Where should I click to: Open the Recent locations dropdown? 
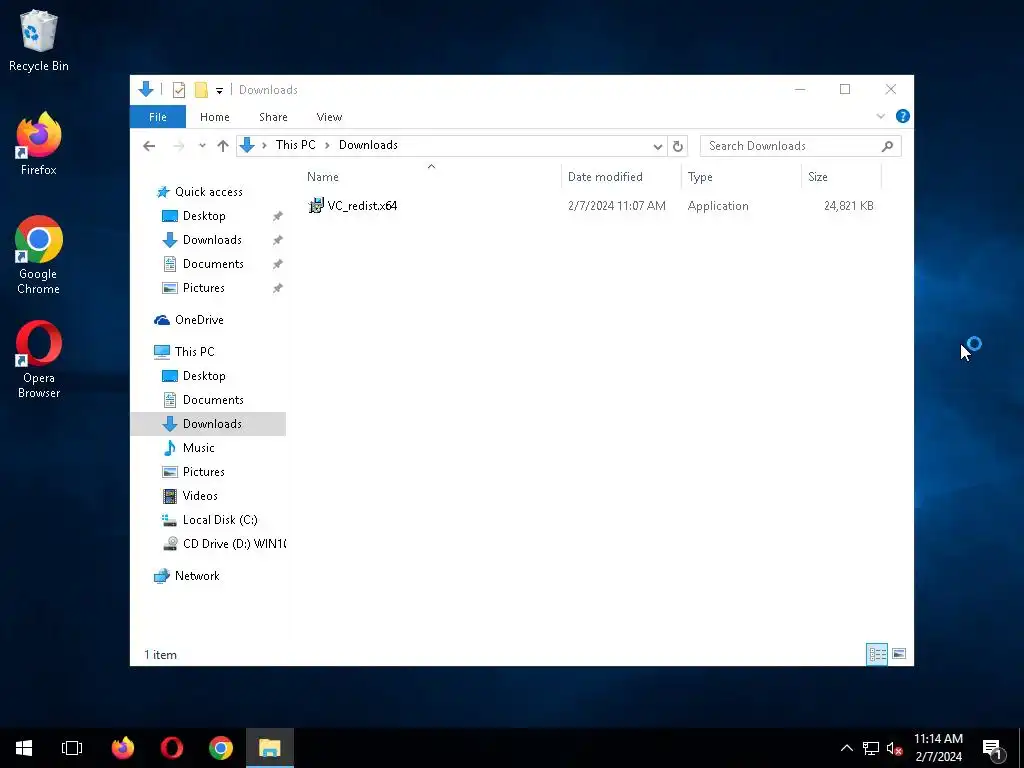(202, 146)
